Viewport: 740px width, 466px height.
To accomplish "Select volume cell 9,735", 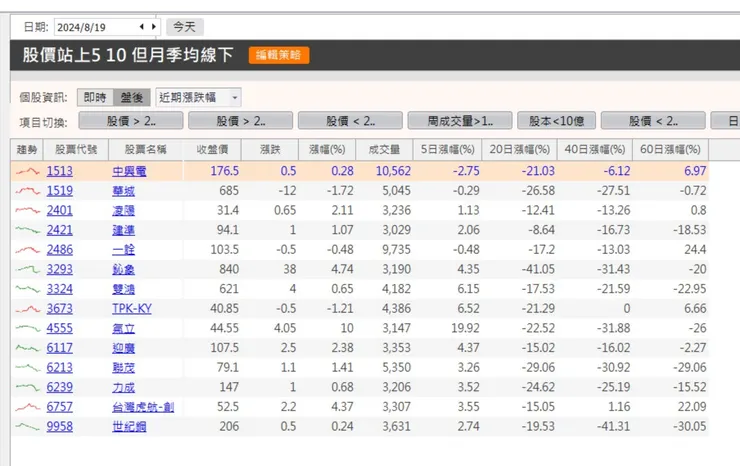I will tap(396, 250).
